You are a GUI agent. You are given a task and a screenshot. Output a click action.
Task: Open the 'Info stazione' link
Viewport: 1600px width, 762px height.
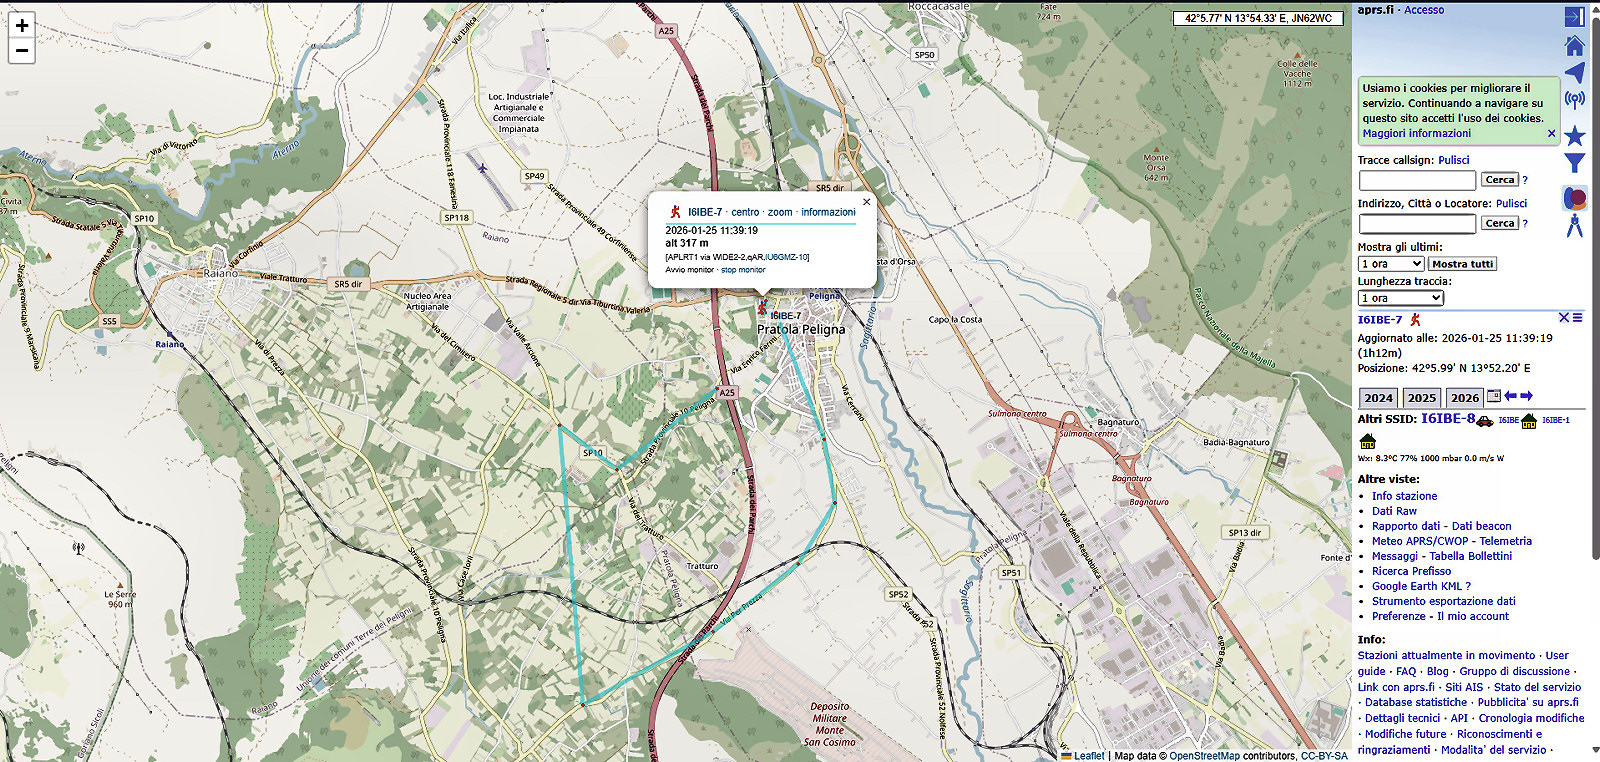(1404, 496)
